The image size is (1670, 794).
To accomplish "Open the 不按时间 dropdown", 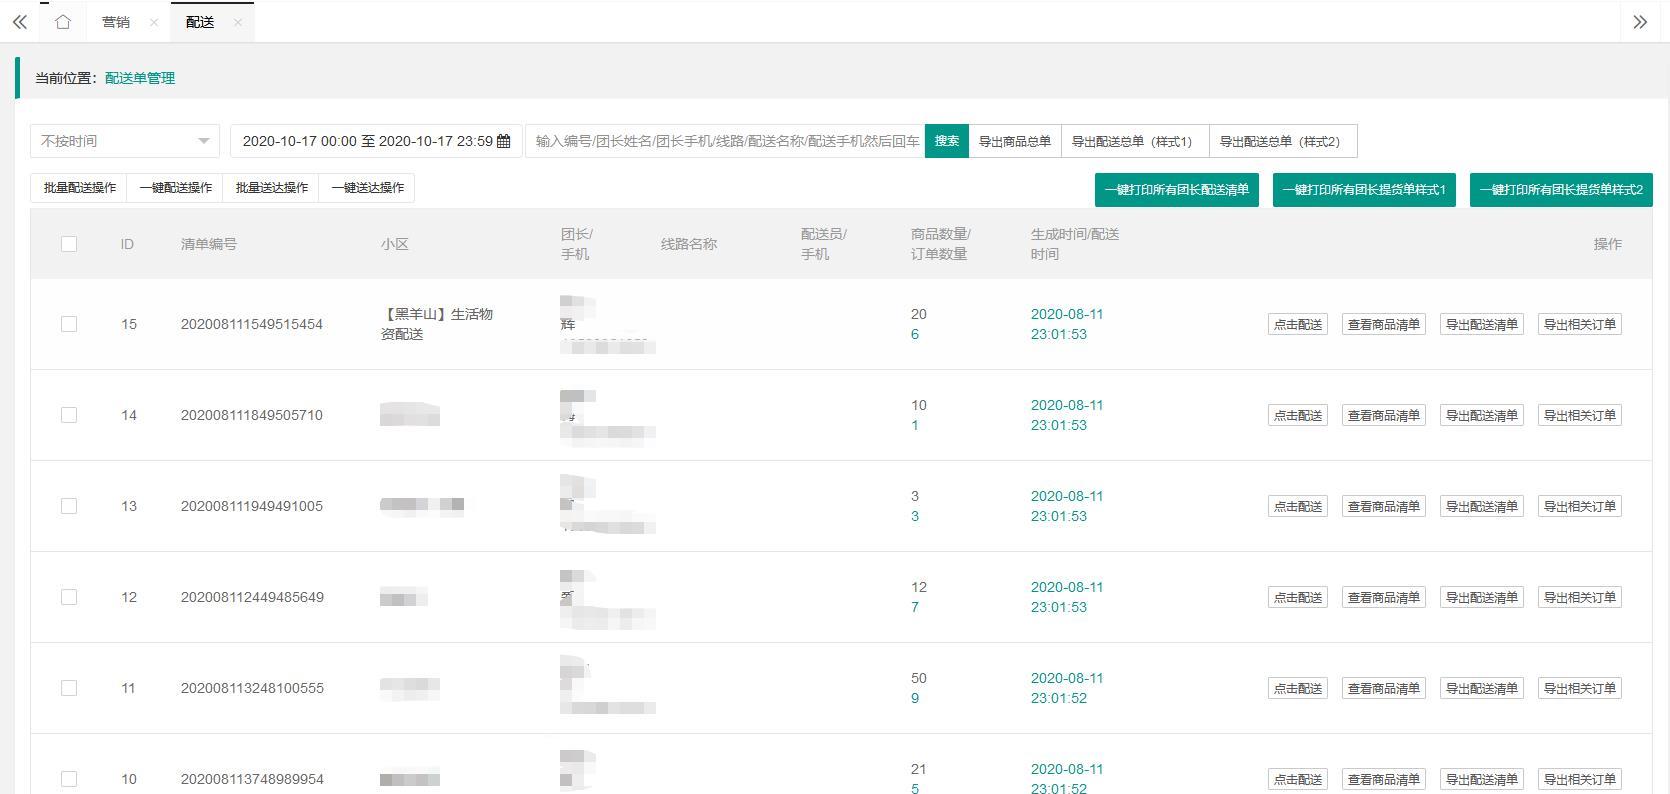I will [125, 141].
